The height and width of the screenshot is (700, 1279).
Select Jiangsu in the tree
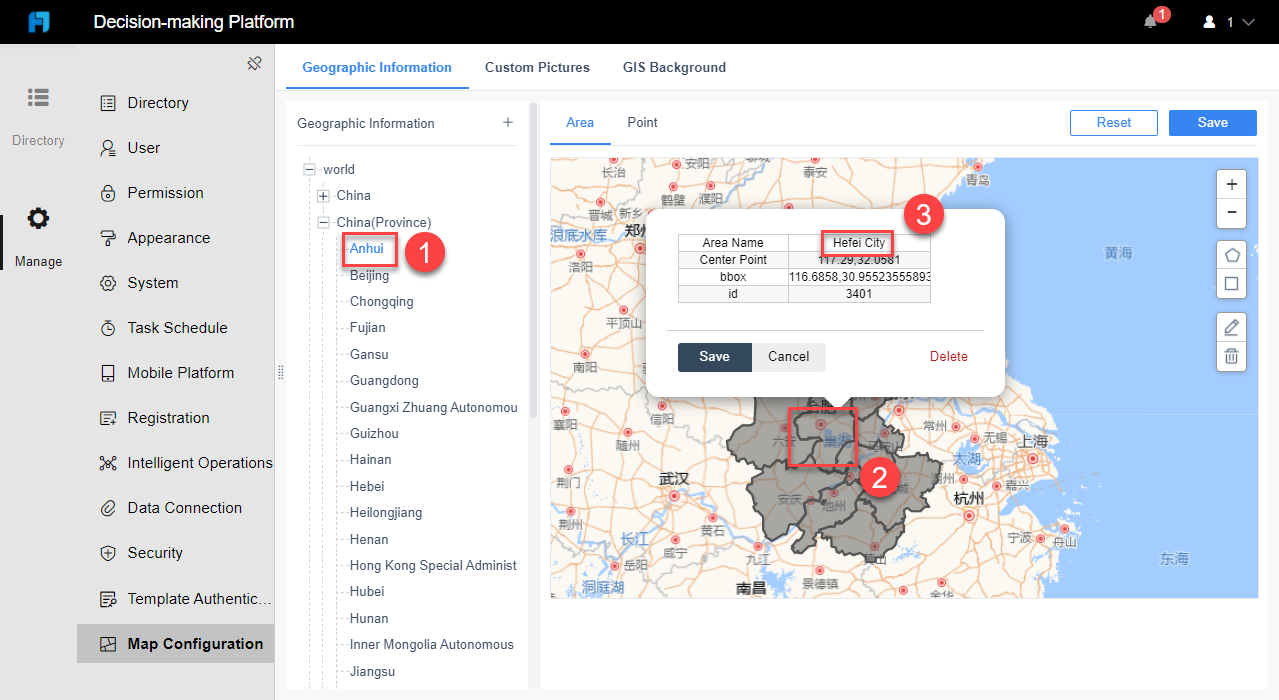pyautogui.click(x=372, y=671)
